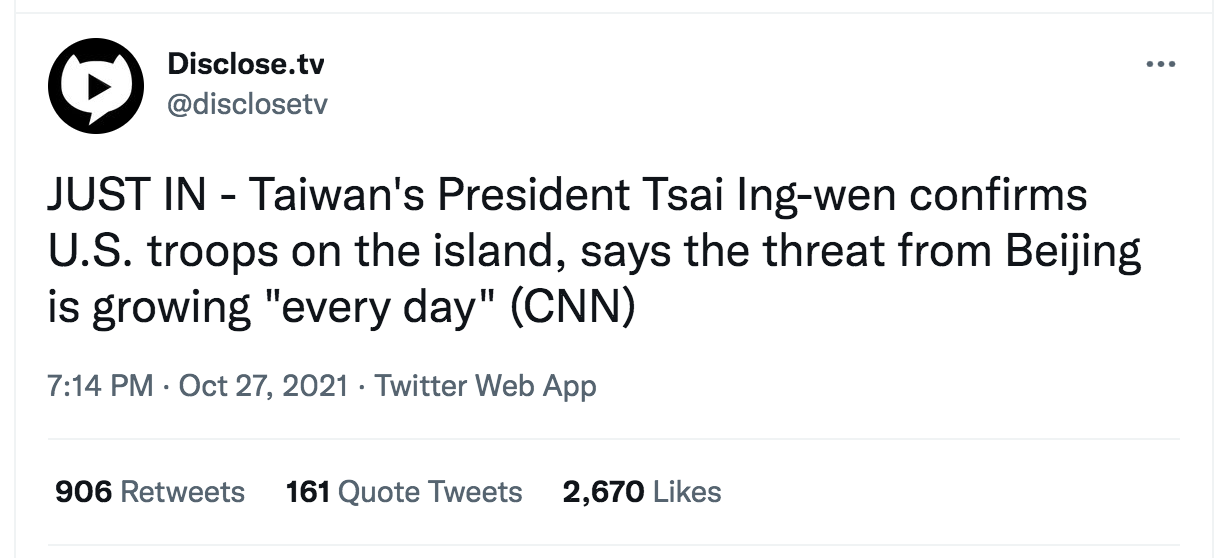Open the @disclosetv handle link
This screenshot has width=1224, height=558.
coord(247,103)
